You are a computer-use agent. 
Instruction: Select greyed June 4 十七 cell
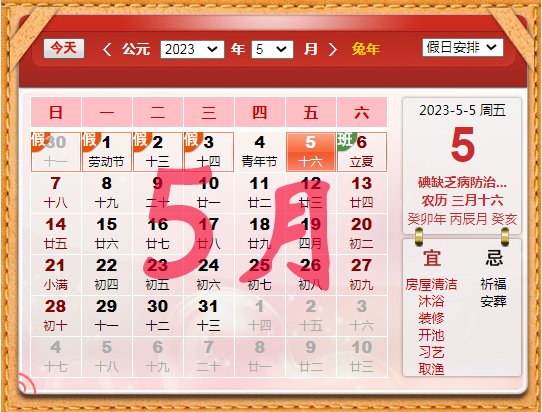(x=56, y=357)
